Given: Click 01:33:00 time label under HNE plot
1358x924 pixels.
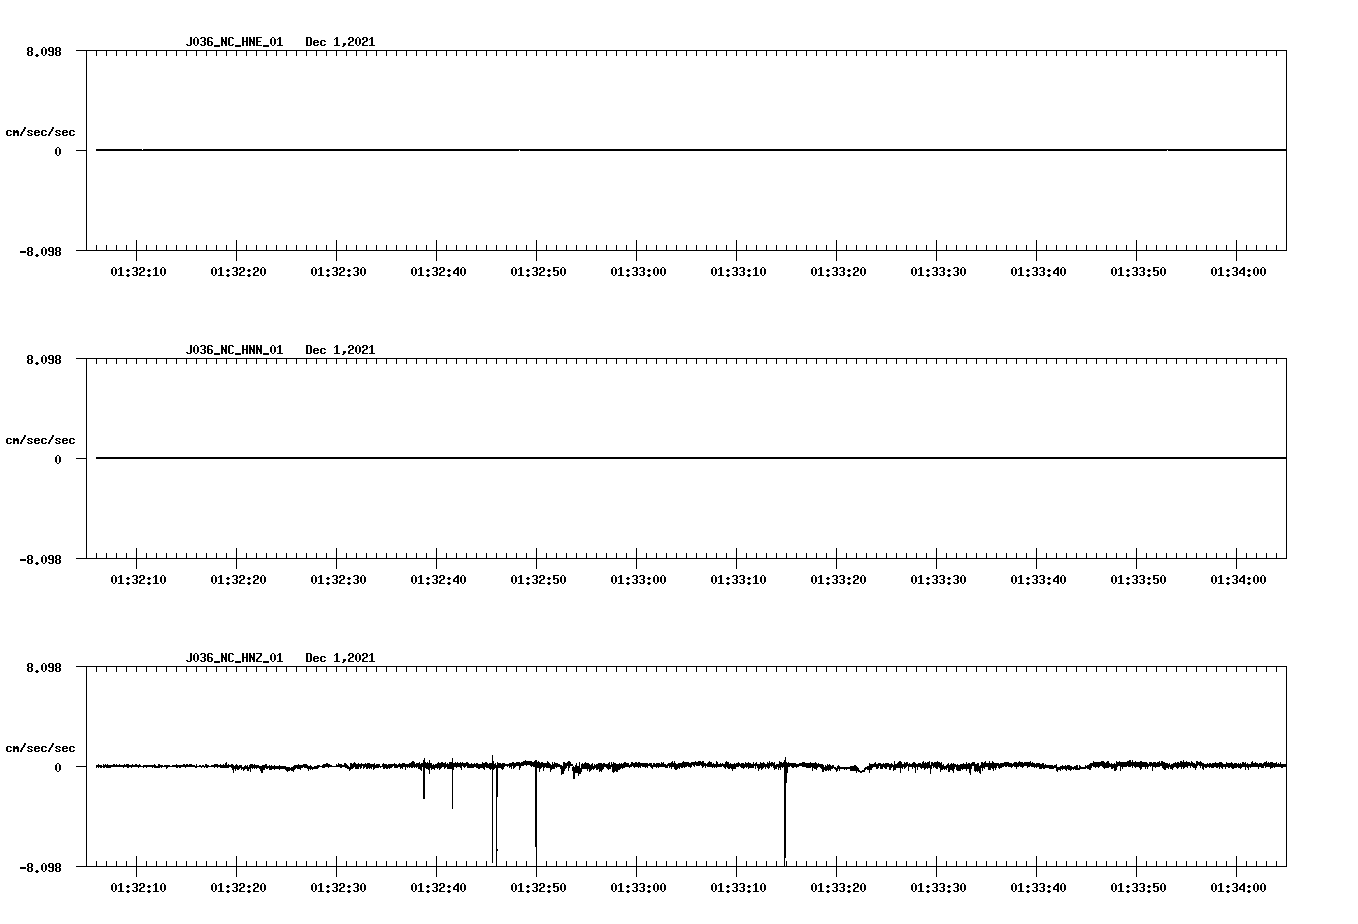Looking at the screenshot, I should pos(638,272).
